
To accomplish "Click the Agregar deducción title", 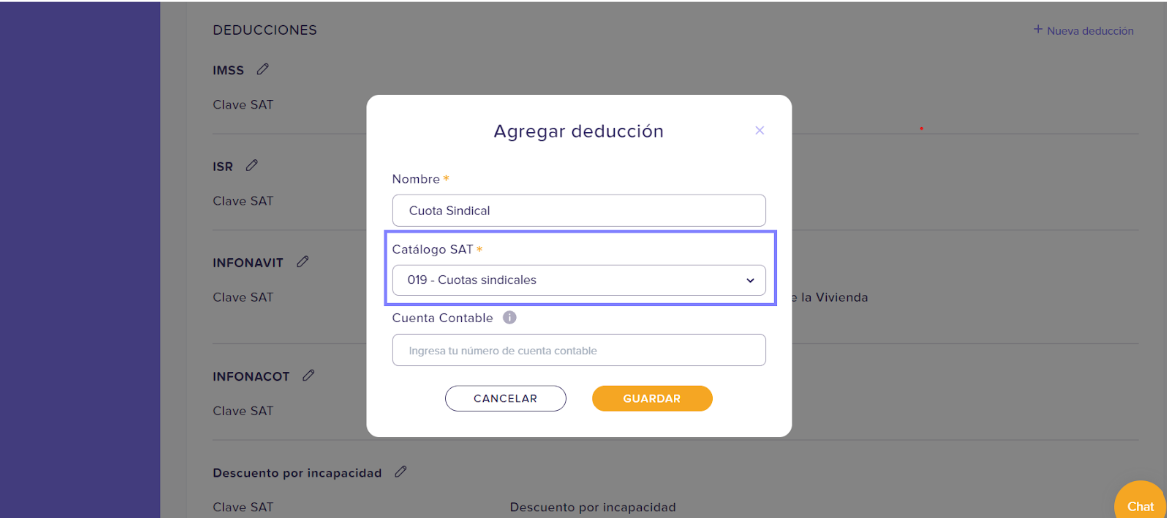I will point(578,132).
